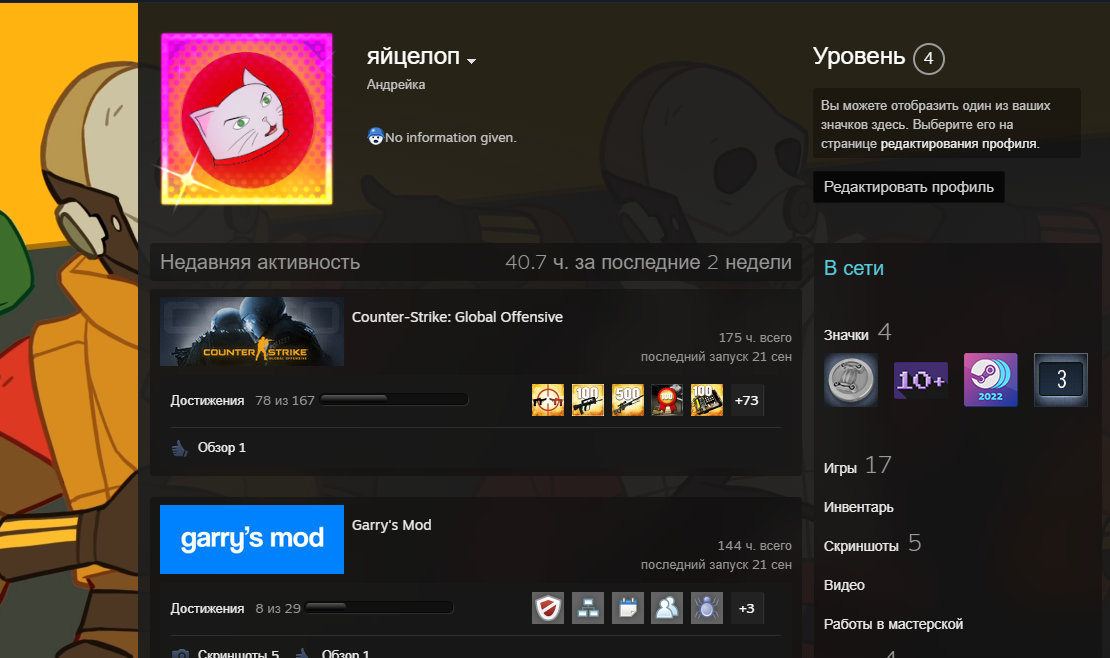The image size is (1110, 658).
Task: Show CS:GO +73 more achievements
Action: (747, 400)
